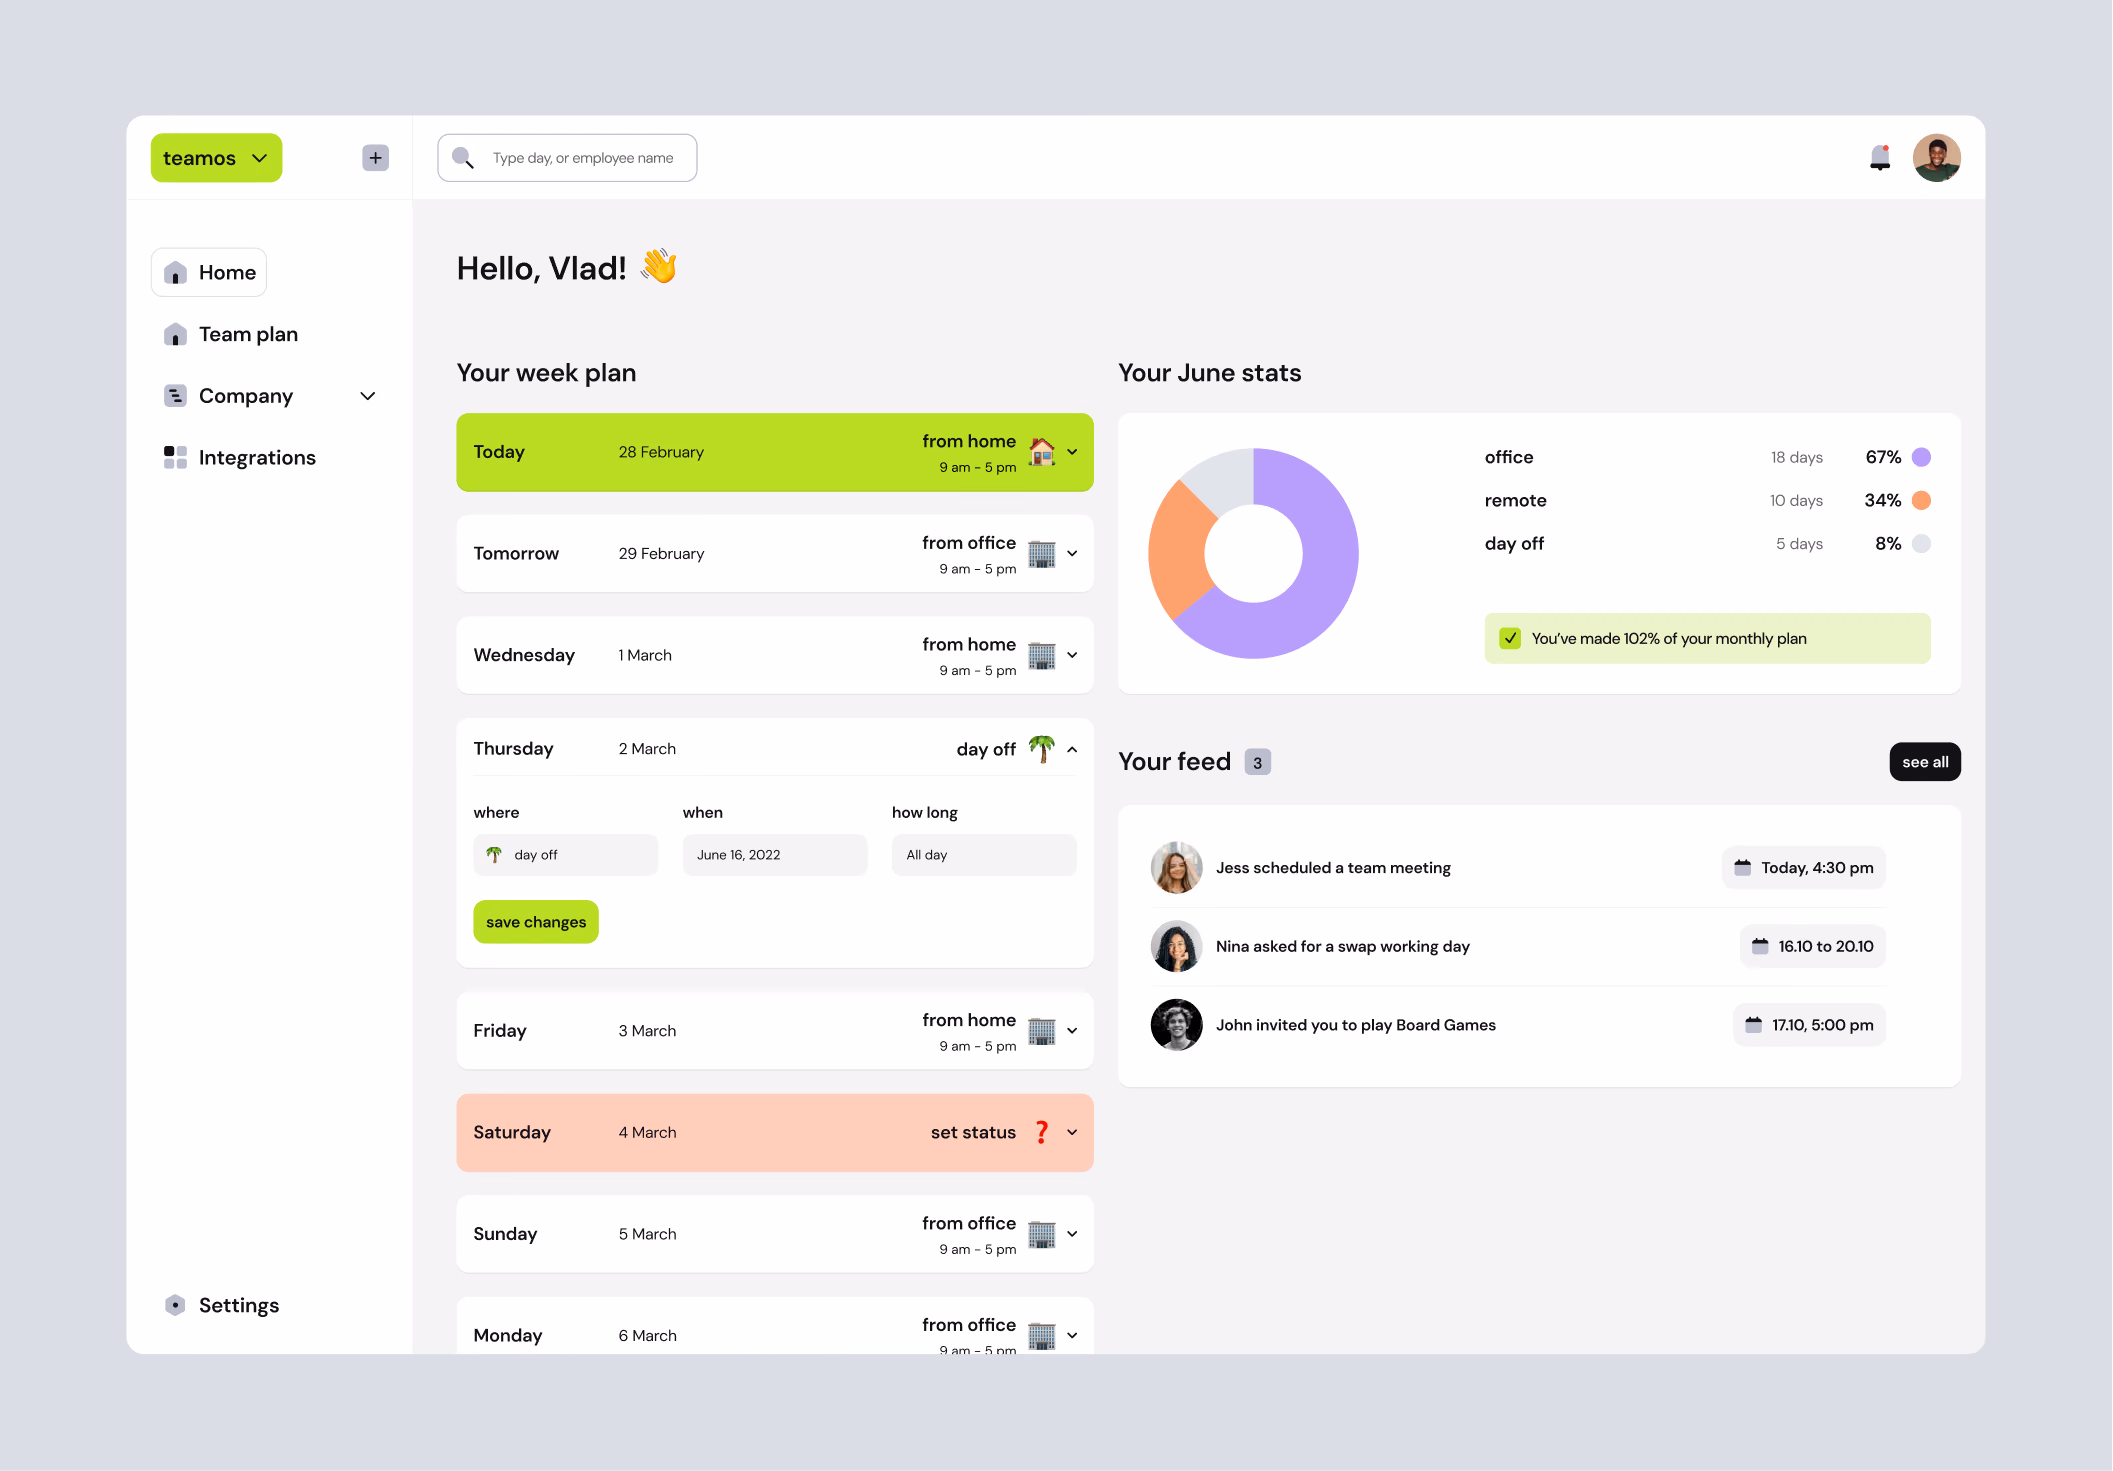
Task: Open the notifications bell
Action: tap(1880, 158)
